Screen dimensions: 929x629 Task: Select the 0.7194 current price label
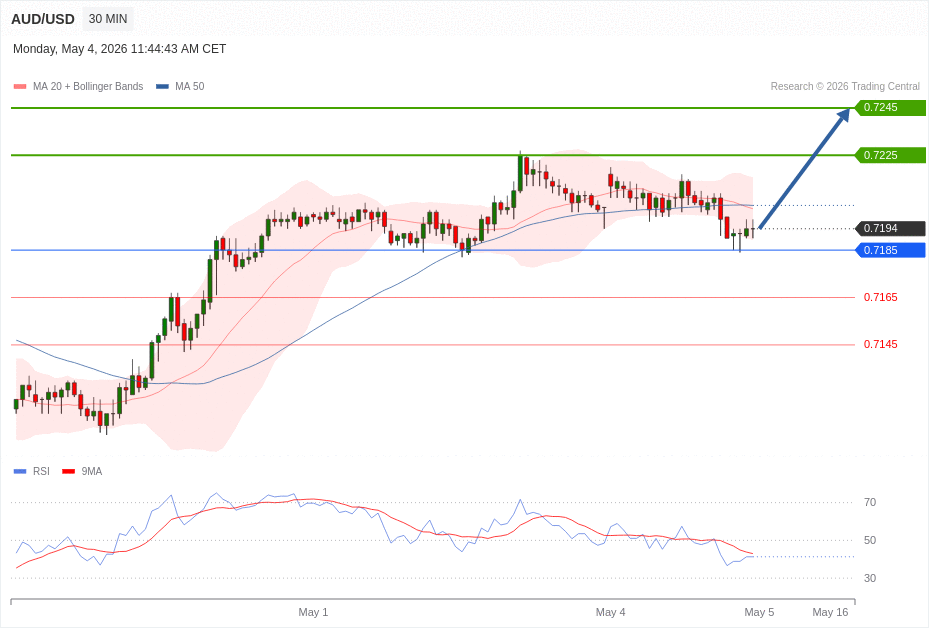[890, 228]
